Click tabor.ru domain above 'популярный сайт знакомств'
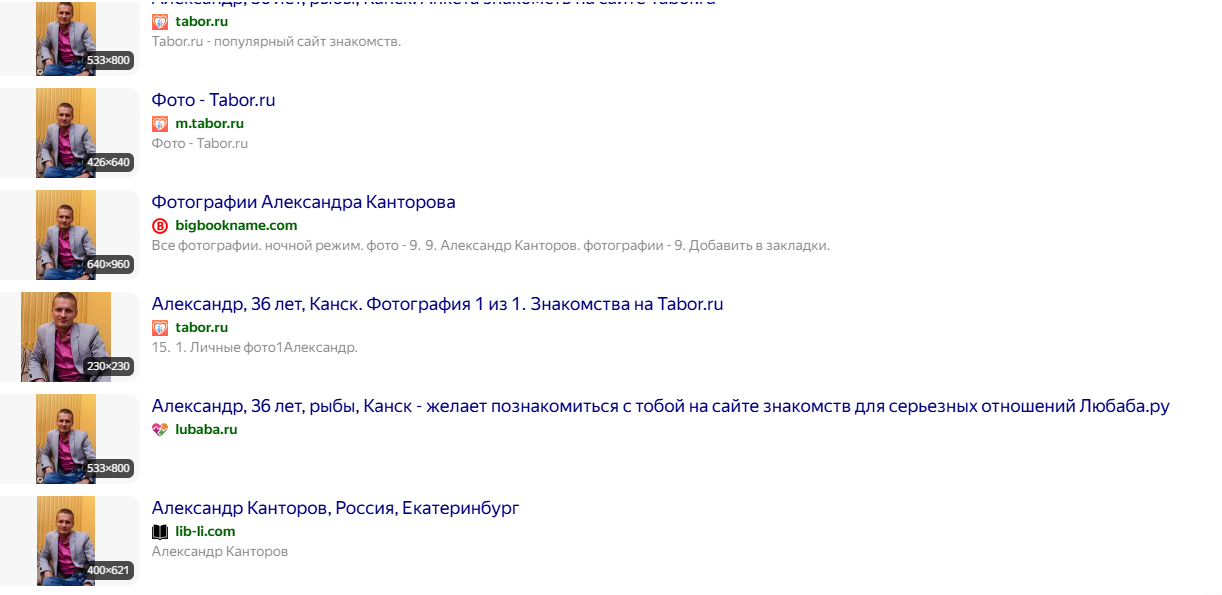The image size is (1222, 595). click(202, 22)
